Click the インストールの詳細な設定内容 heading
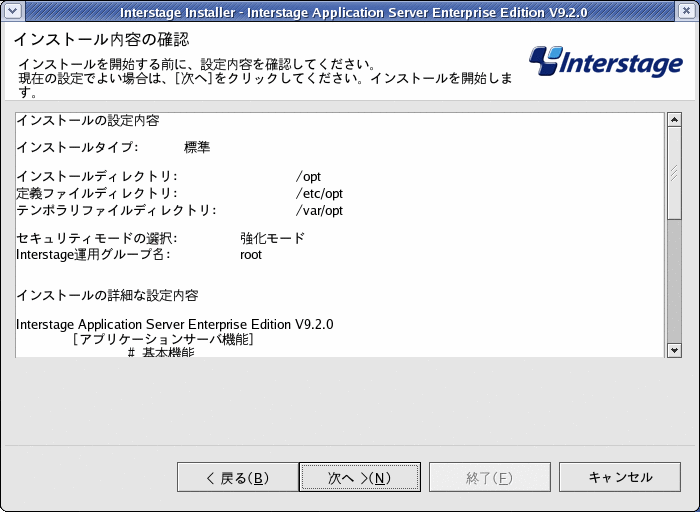The width and height of the screenshot is (700, 512). coord(108,296)
